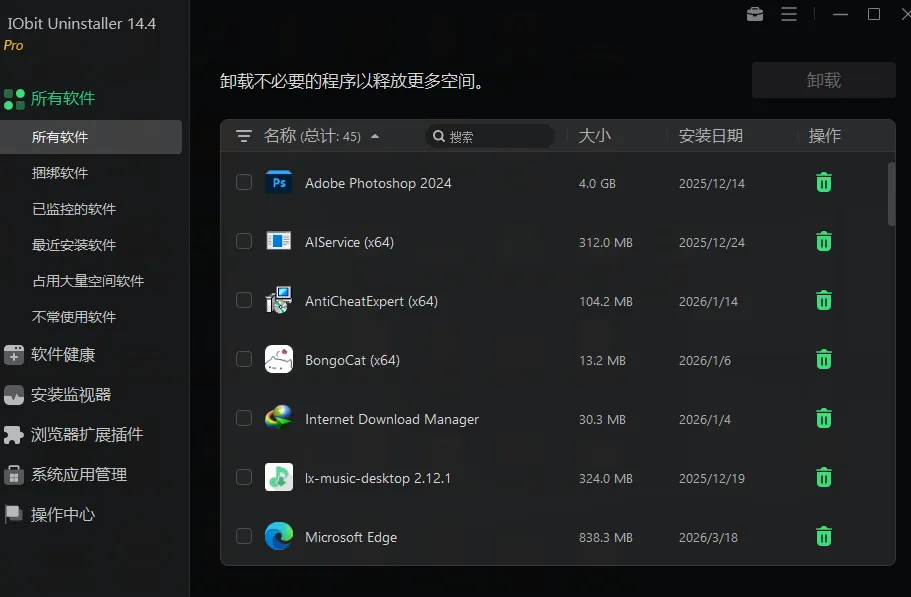Check the Adobe Photoshop 2024 checkbox
The height and width of the screenshot is (597, 911).
pyautogui.click(x=244, y=182)
